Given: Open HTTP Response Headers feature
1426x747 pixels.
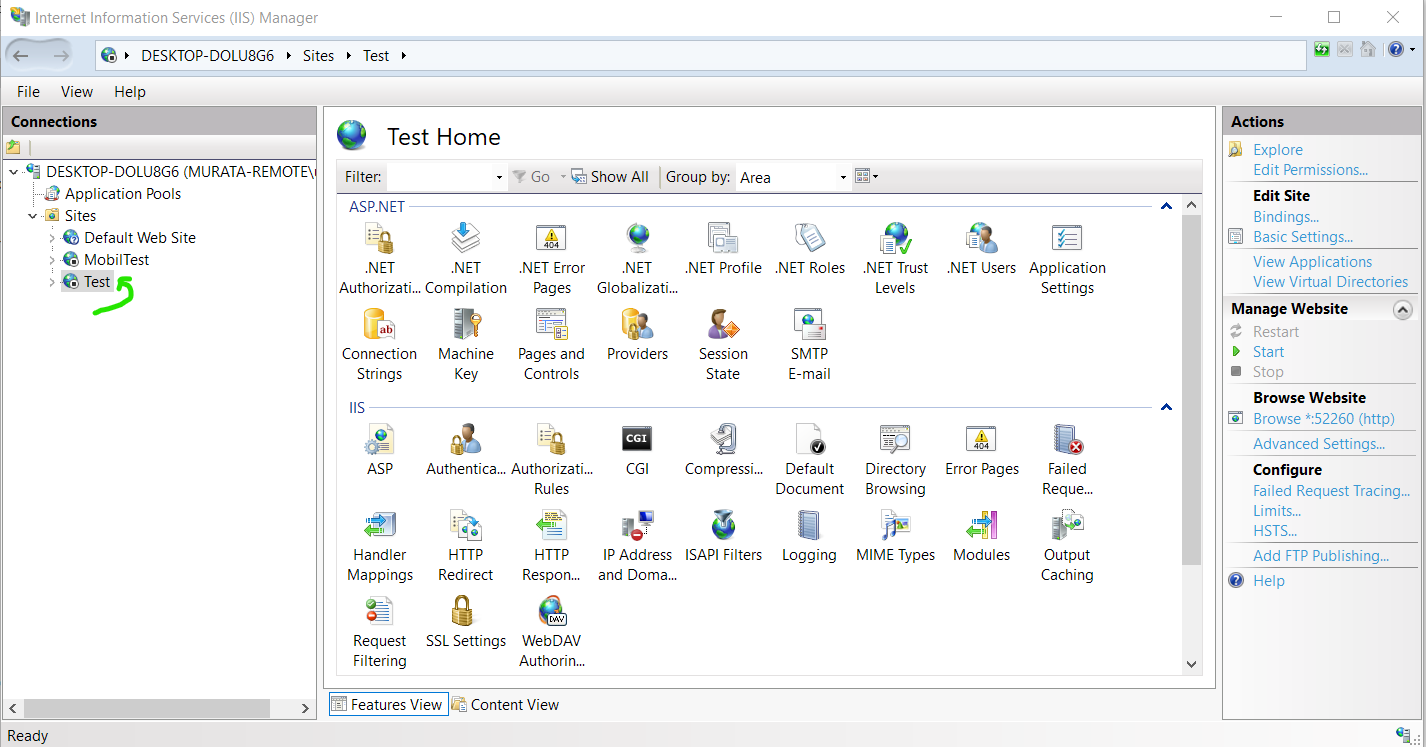Looking at the screenshot, I should coord(552,546).
